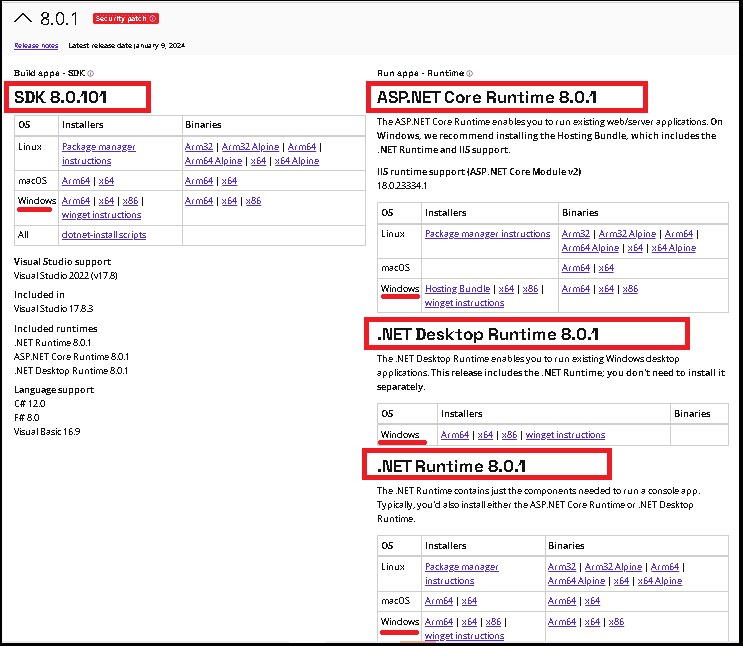Download SDK macOS x64 binary
The height and width of the screenshot is (646, 743).
229,181
